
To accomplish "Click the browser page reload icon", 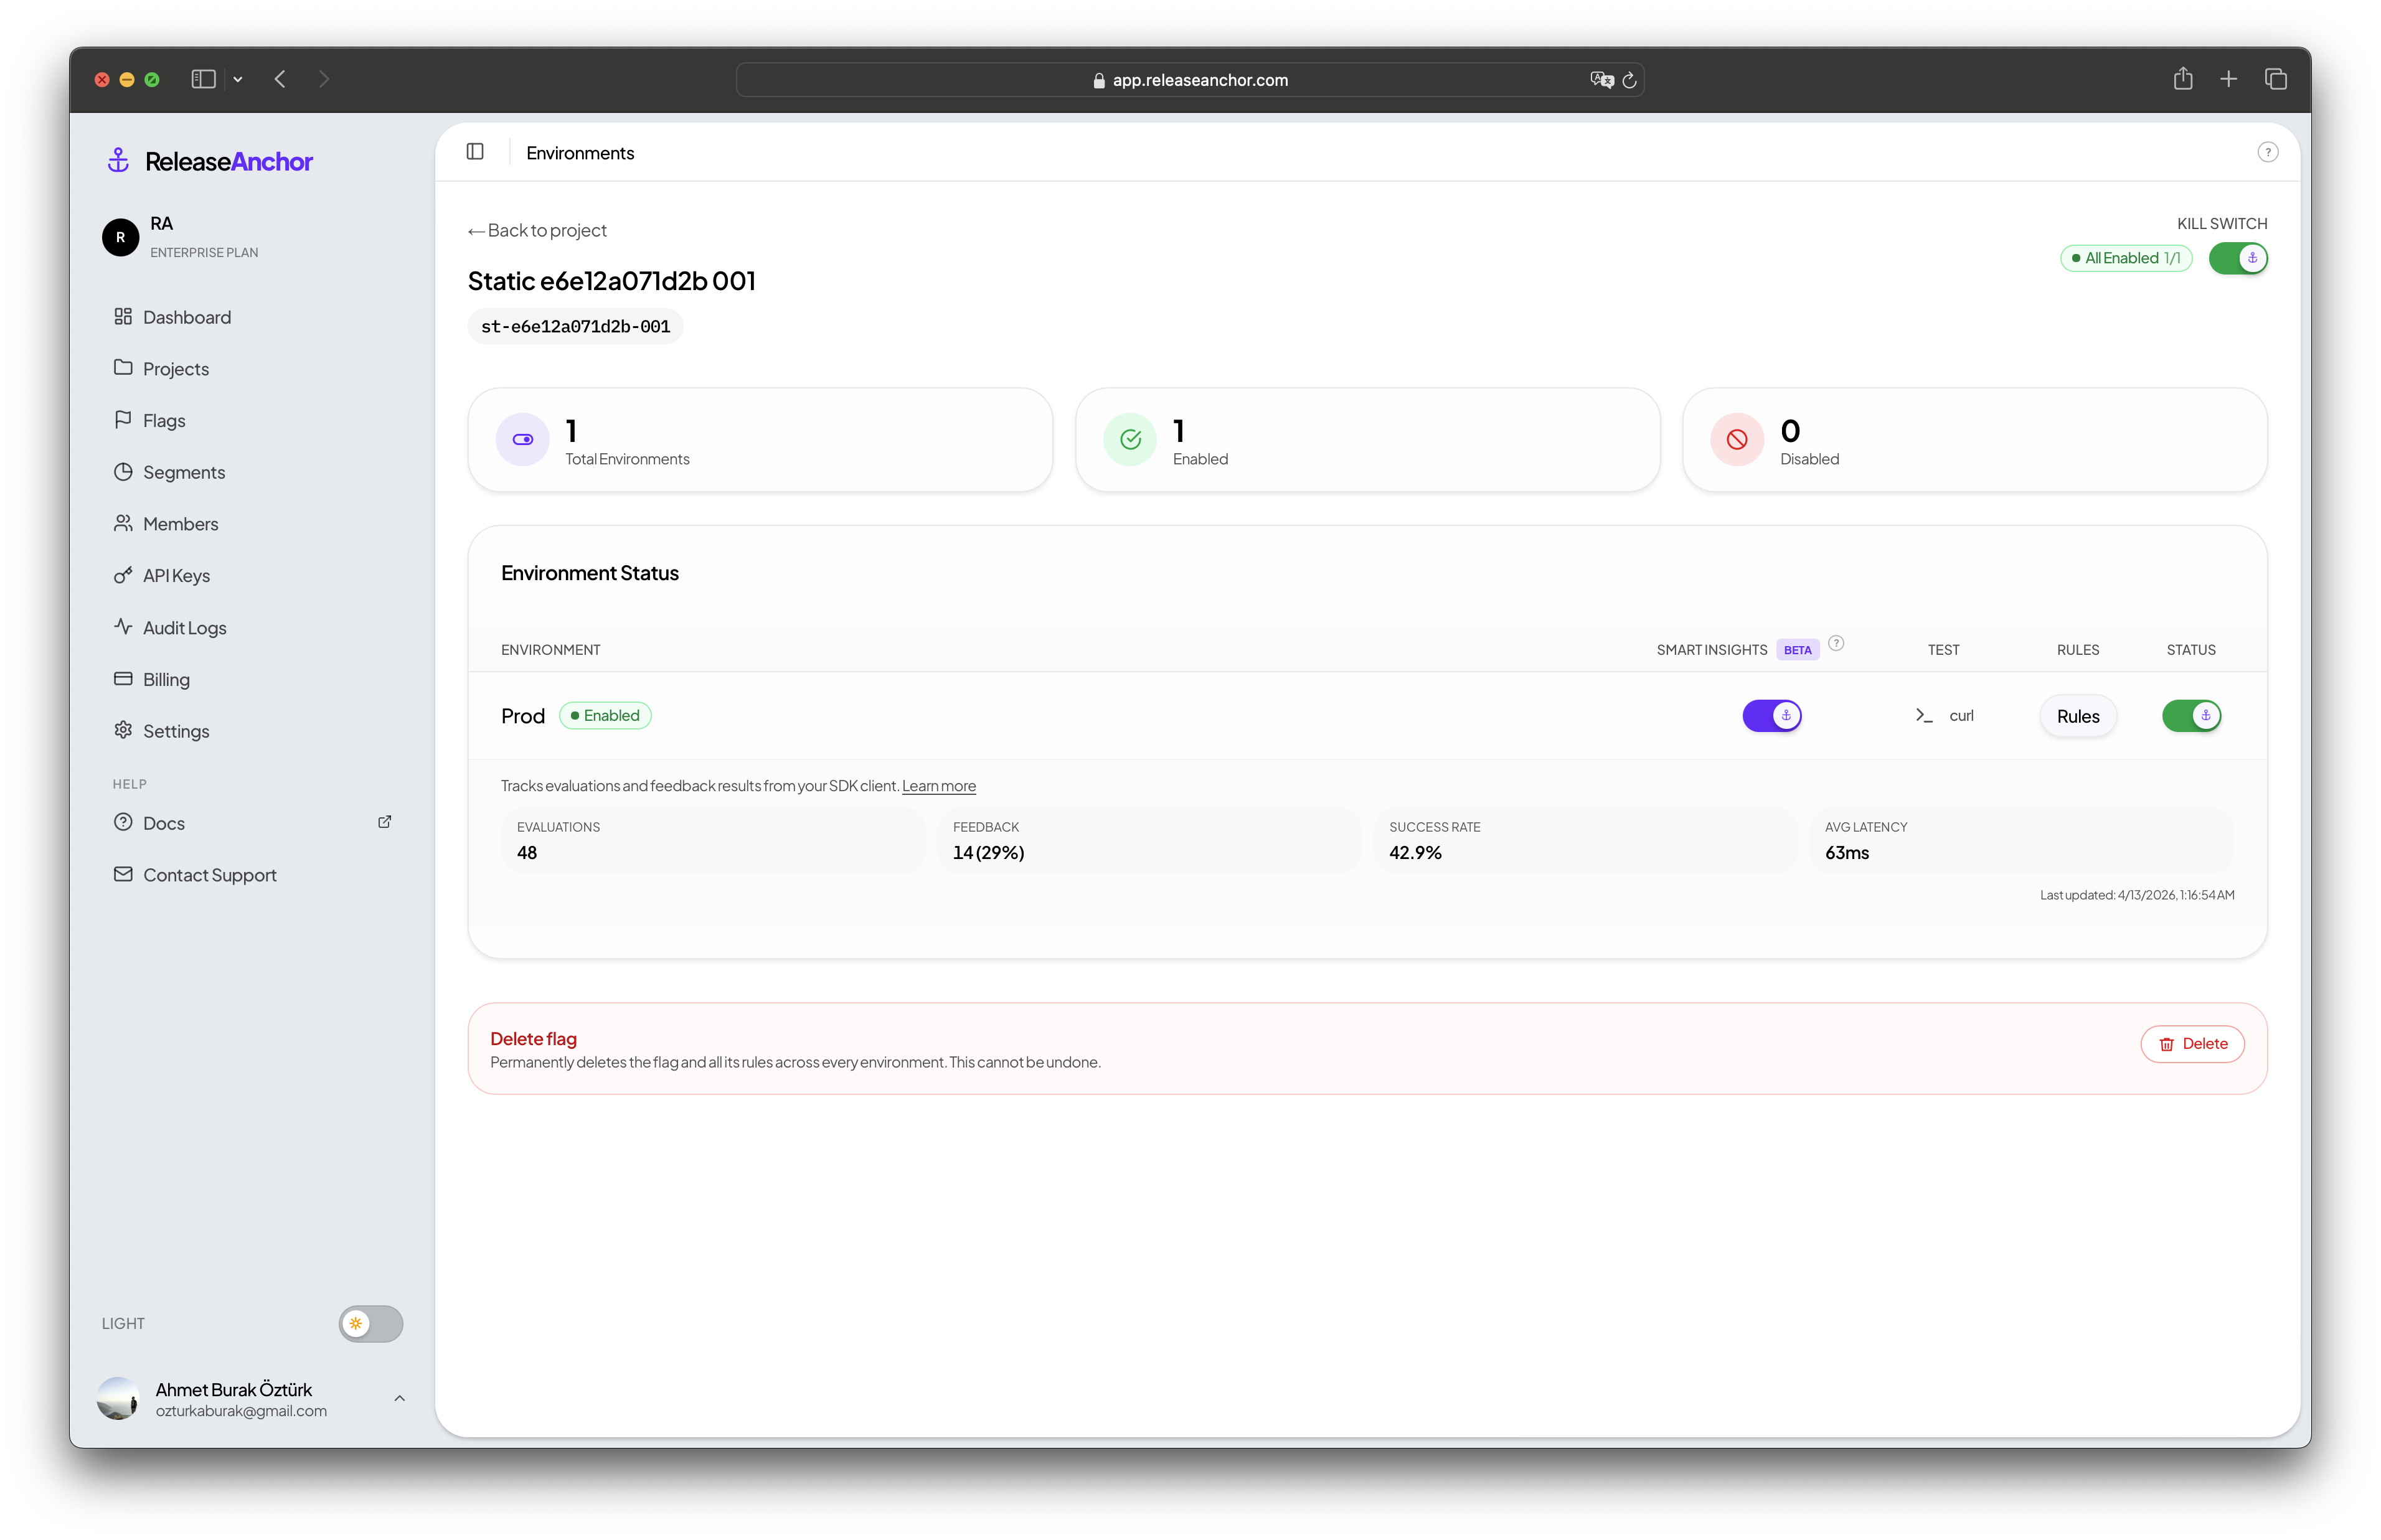I will [1629, 80].
